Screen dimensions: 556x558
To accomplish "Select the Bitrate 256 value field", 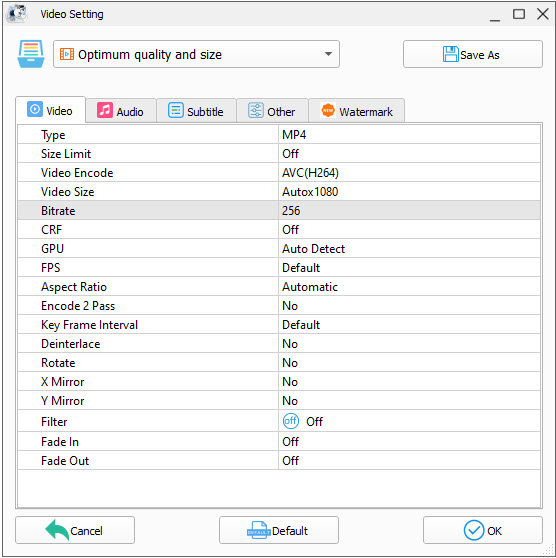I will point(409,211).
